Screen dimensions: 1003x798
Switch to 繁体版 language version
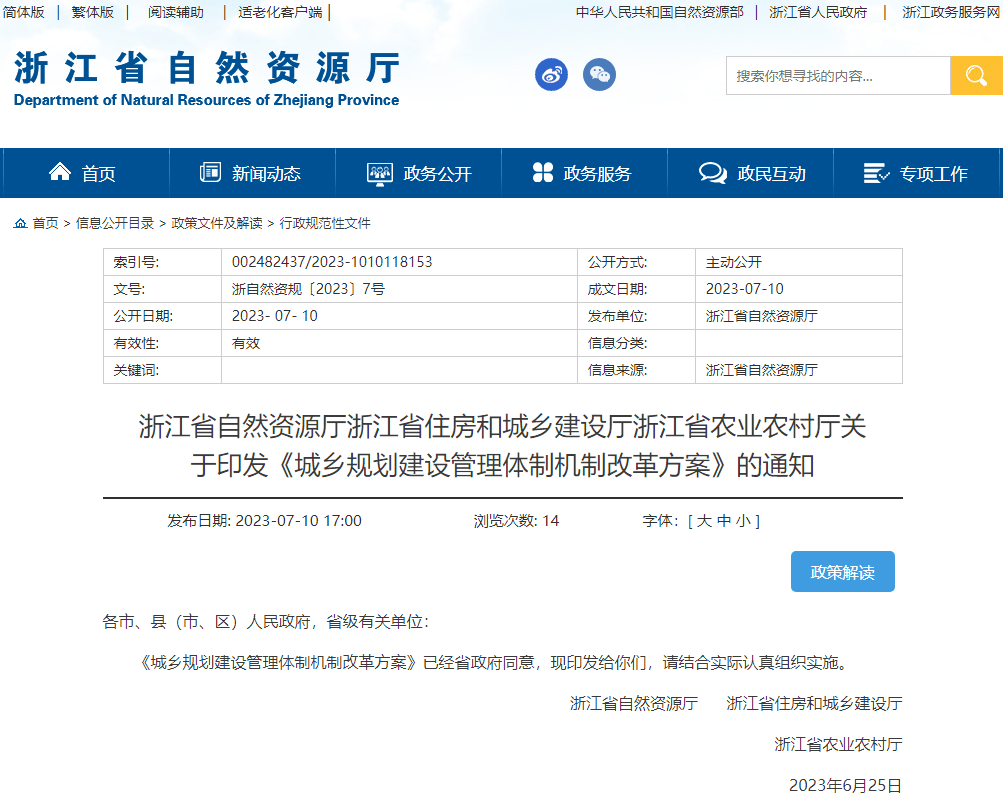[x=92, y=12]
